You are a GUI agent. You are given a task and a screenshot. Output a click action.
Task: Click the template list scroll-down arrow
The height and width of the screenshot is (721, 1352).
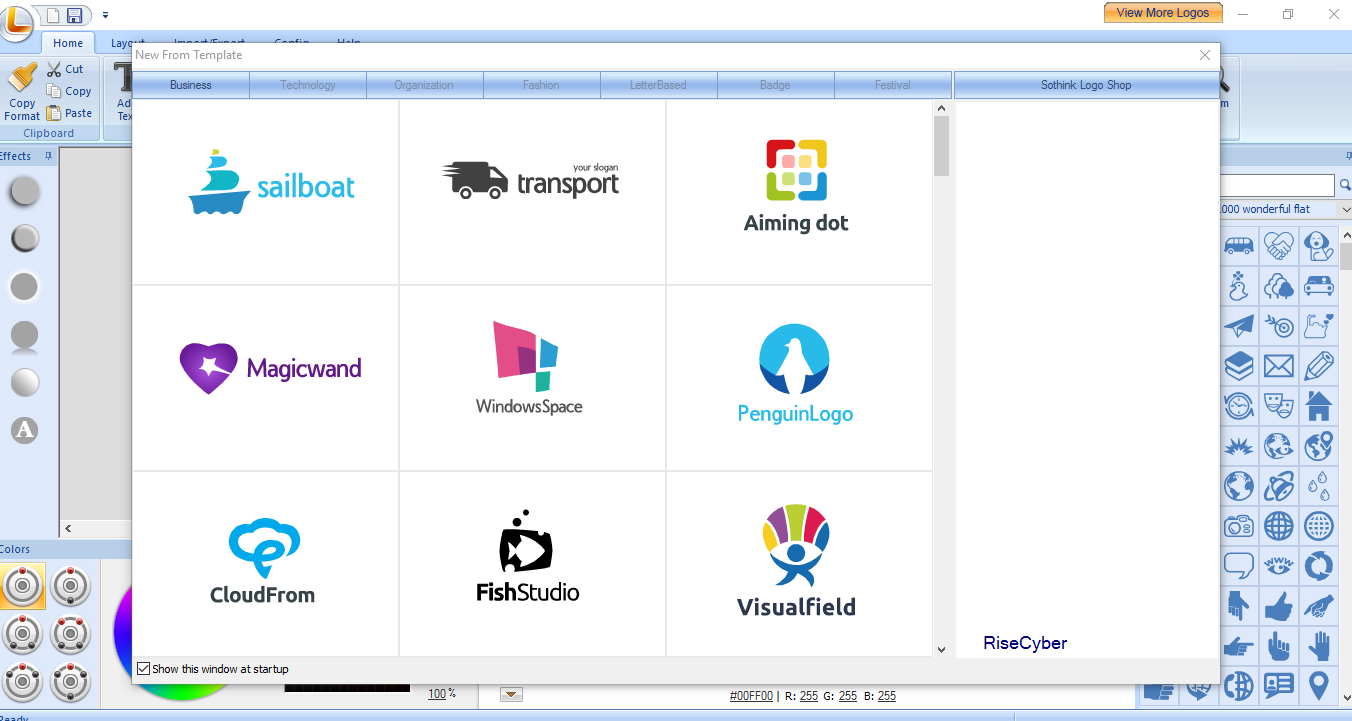[941, 649]
